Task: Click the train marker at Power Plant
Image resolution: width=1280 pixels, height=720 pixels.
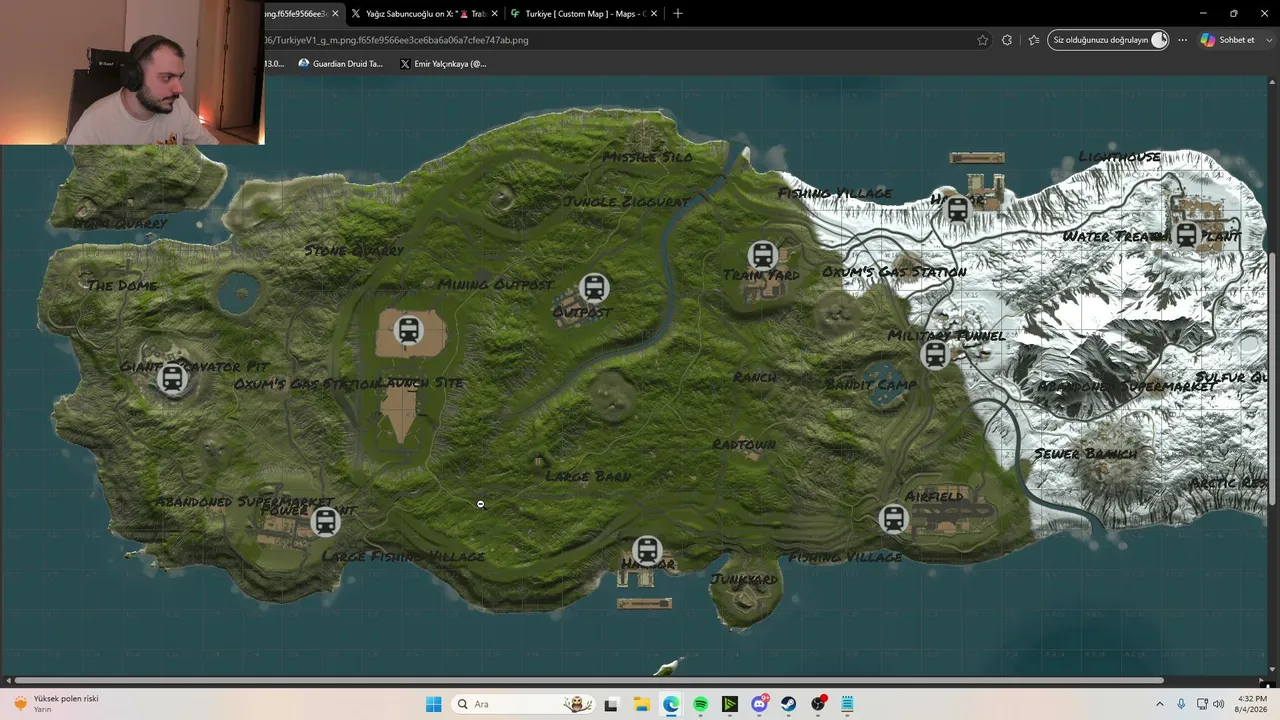Action: pyautogui.click(x=325, y=521)
